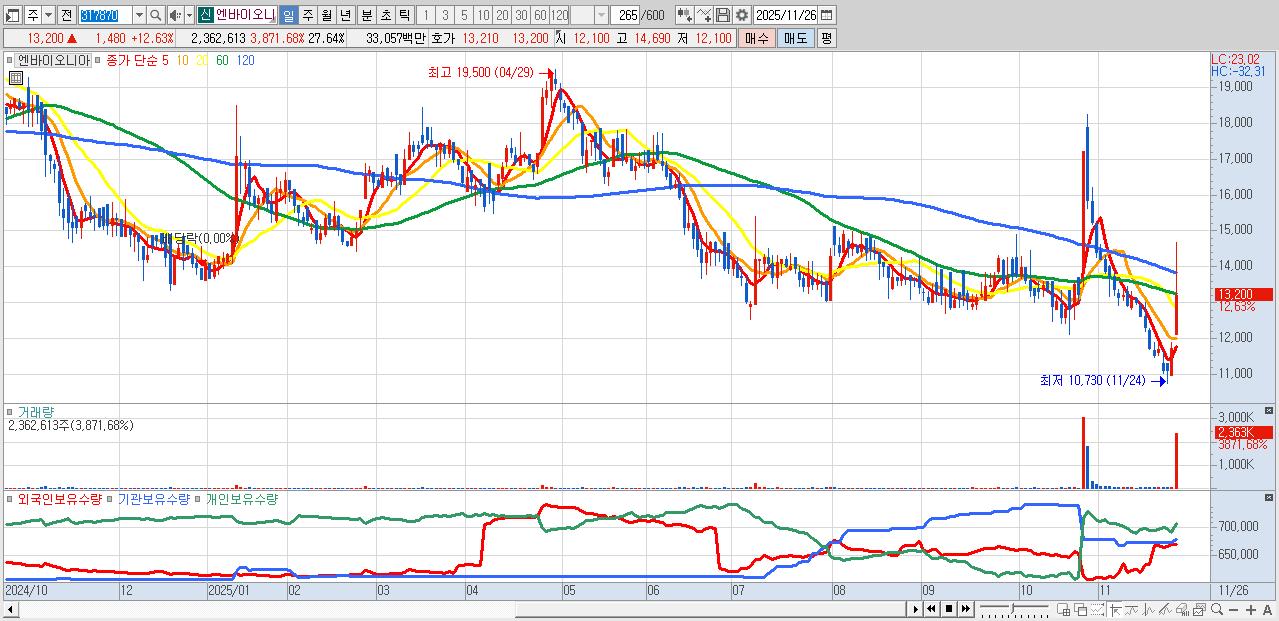
Task: Collapse the holdings pane corner button
Action: click(1269, 498)
